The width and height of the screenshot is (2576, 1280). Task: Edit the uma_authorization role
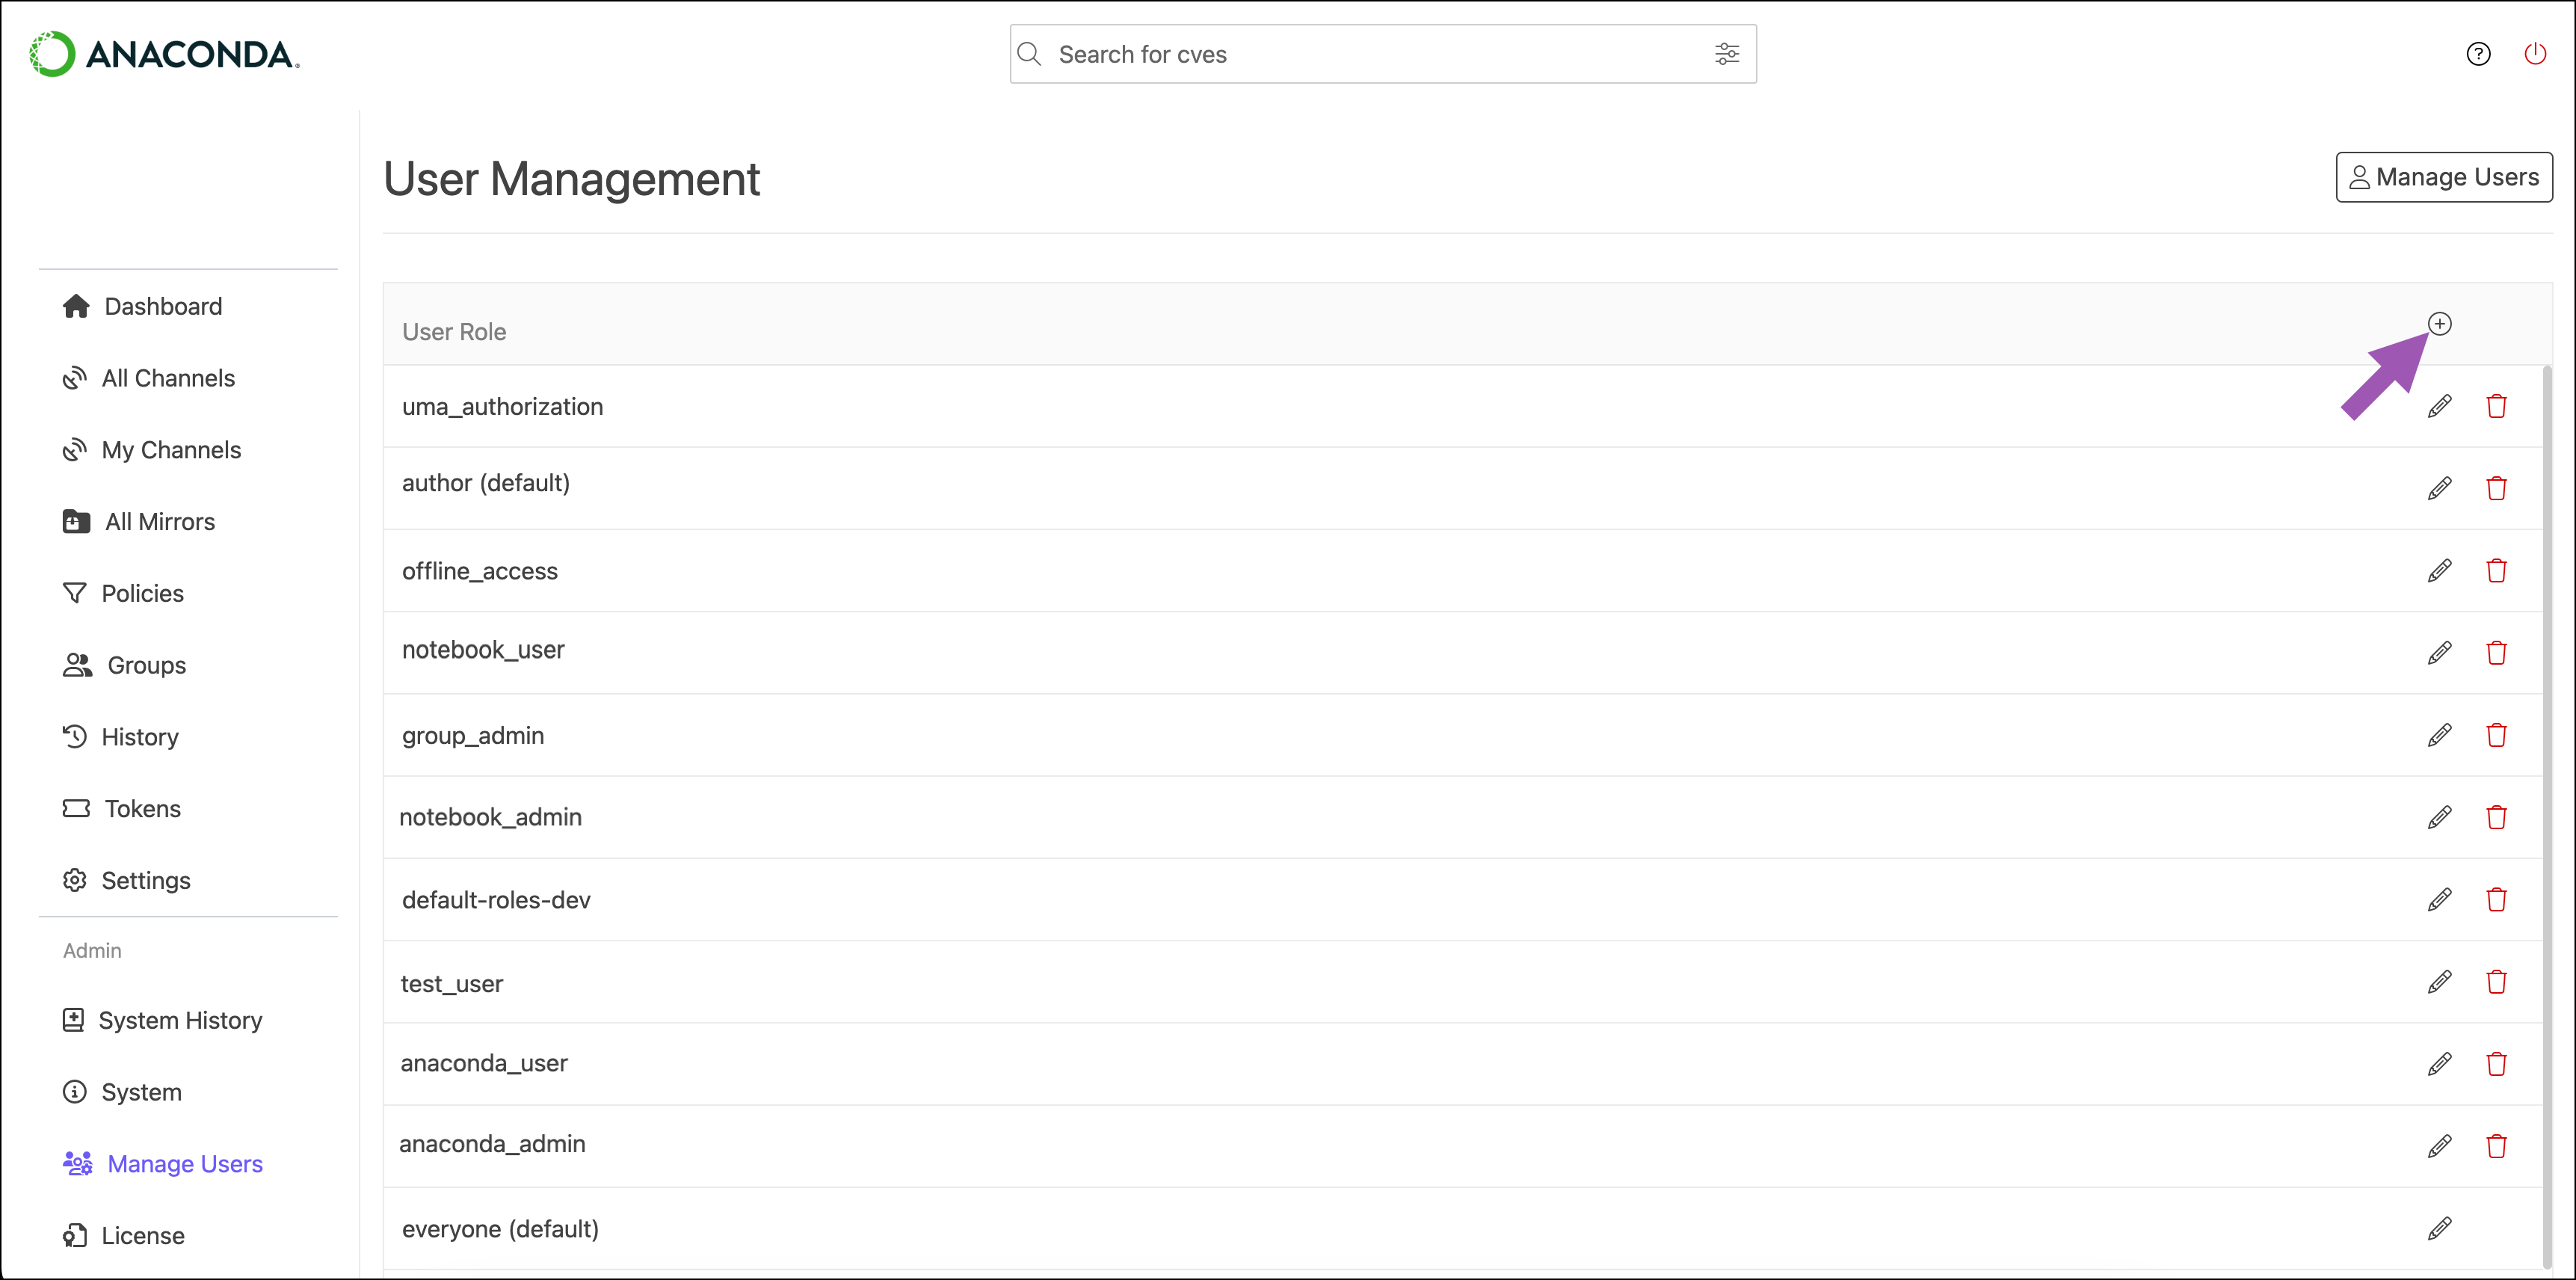click(x=2439, y=406)
